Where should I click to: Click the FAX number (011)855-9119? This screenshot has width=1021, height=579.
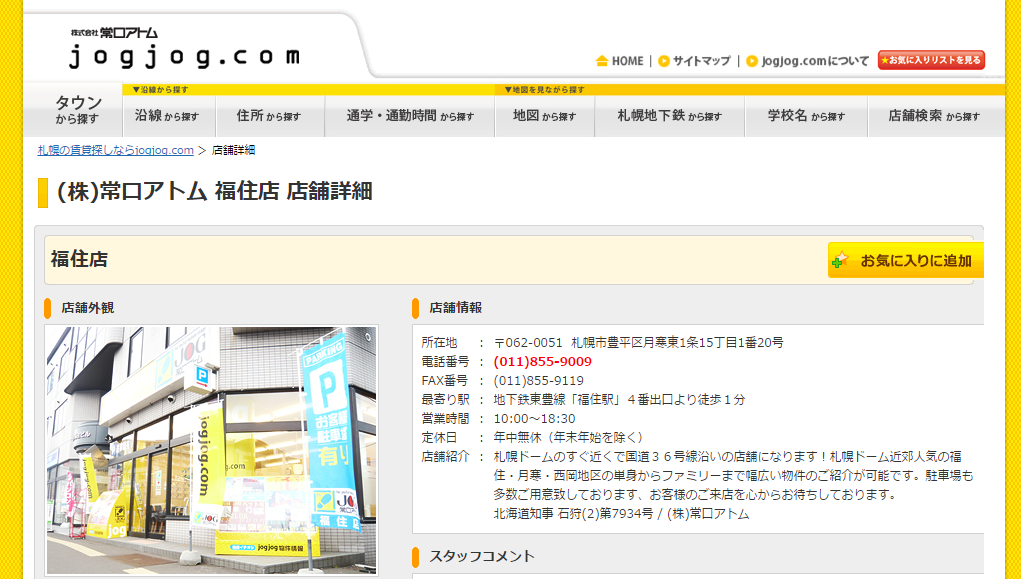538,380
